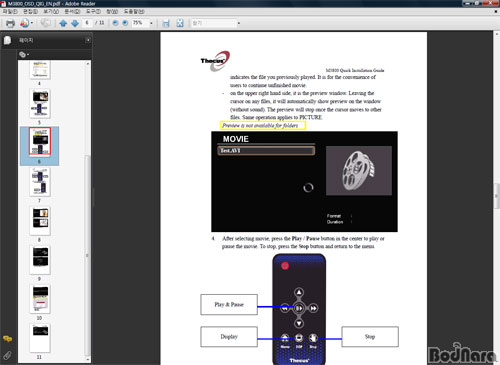Click the scrolling page-width view icon
Image resolution: width=500 pixels, height=365 pixels.
166,23
